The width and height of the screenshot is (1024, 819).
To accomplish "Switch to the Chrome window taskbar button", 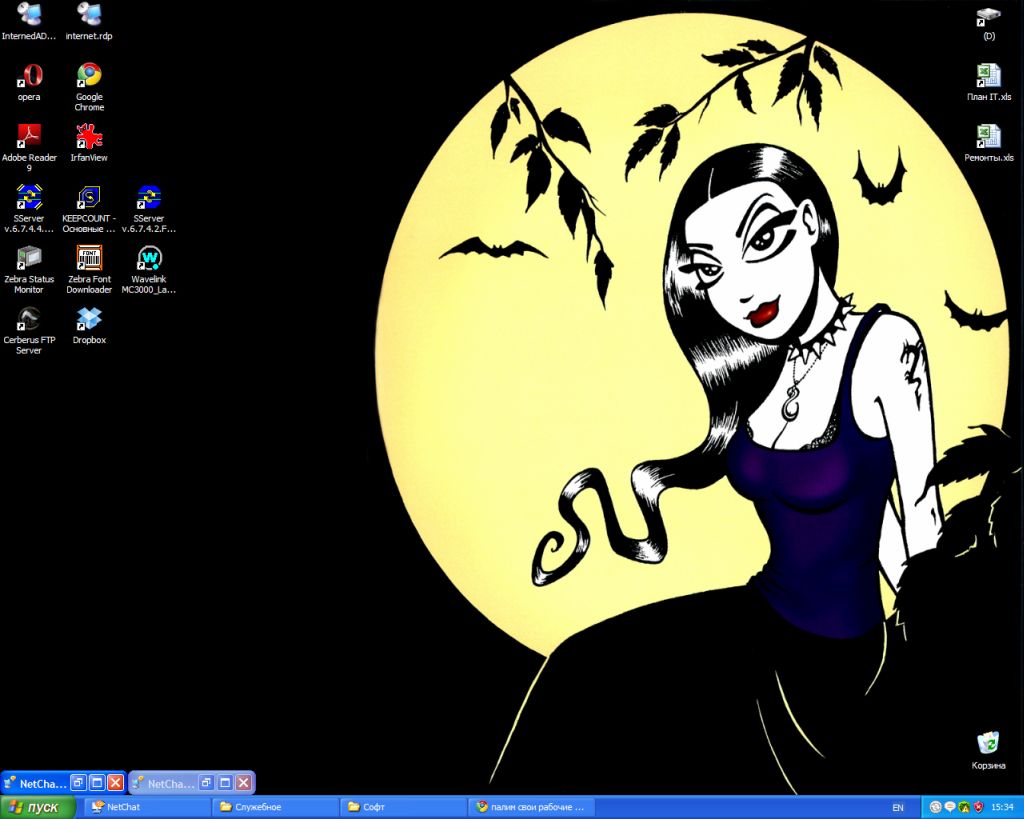I will (x=531, y=807).
